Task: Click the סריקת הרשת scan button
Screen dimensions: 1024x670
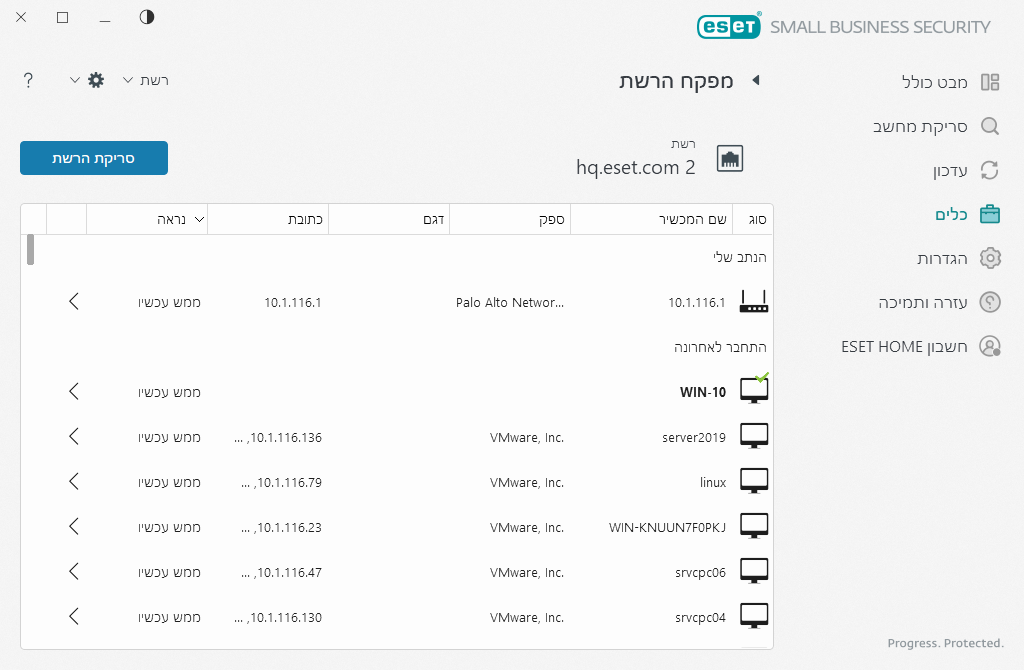Action: [x=94, y=158]
